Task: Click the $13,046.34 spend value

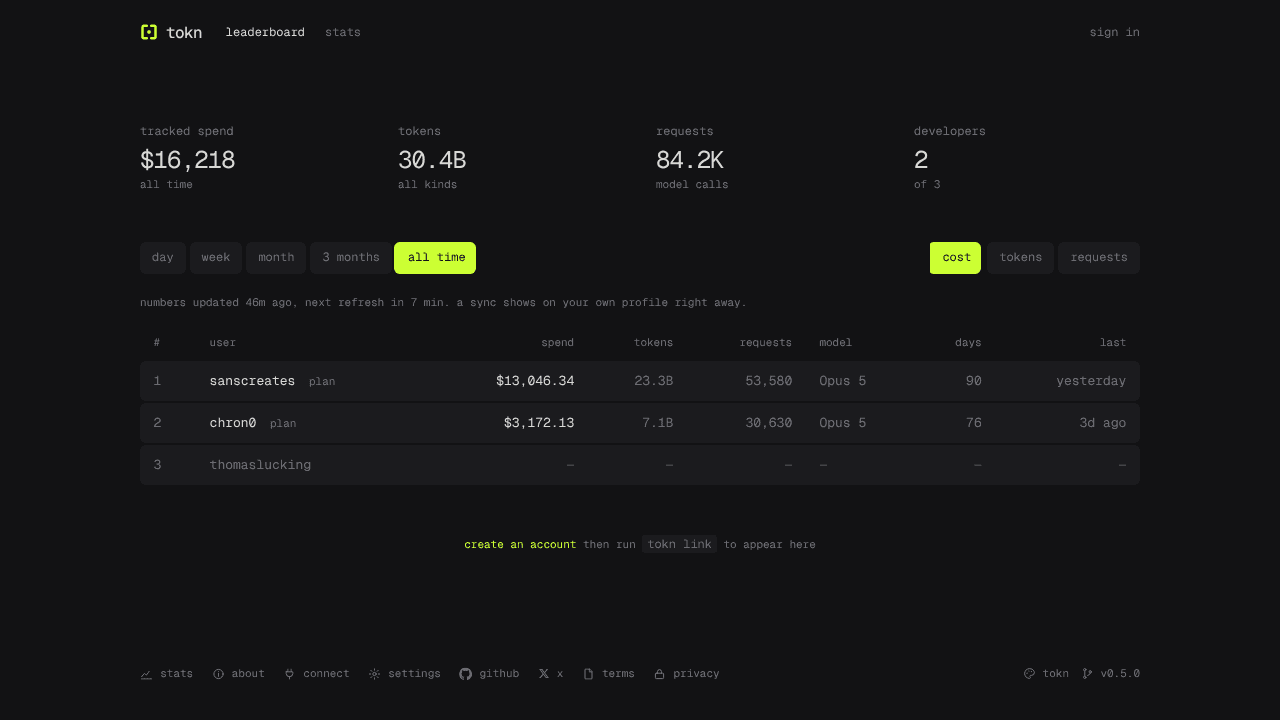Action: [x=535, y=381]
